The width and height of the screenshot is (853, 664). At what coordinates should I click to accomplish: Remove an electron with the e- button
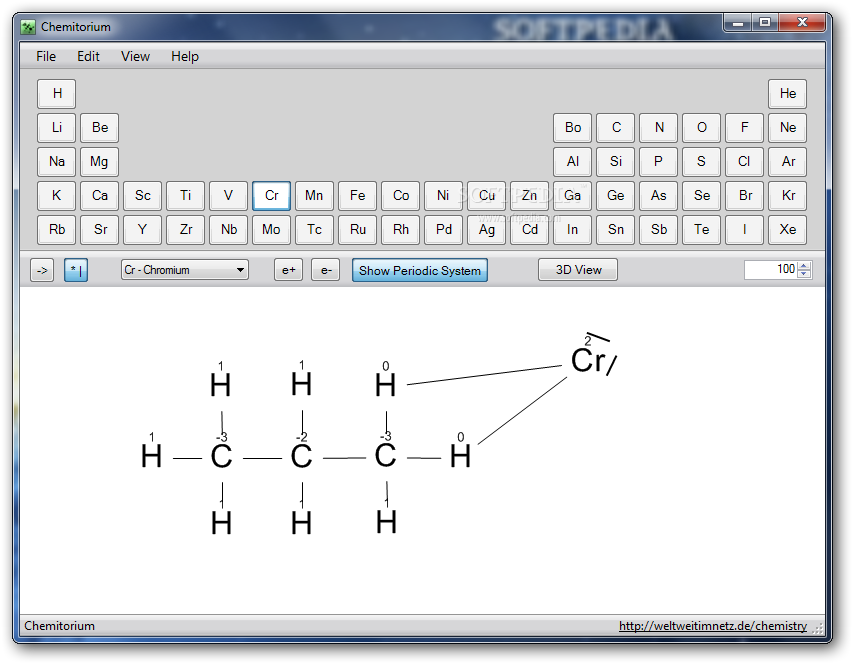coord(325,270)
